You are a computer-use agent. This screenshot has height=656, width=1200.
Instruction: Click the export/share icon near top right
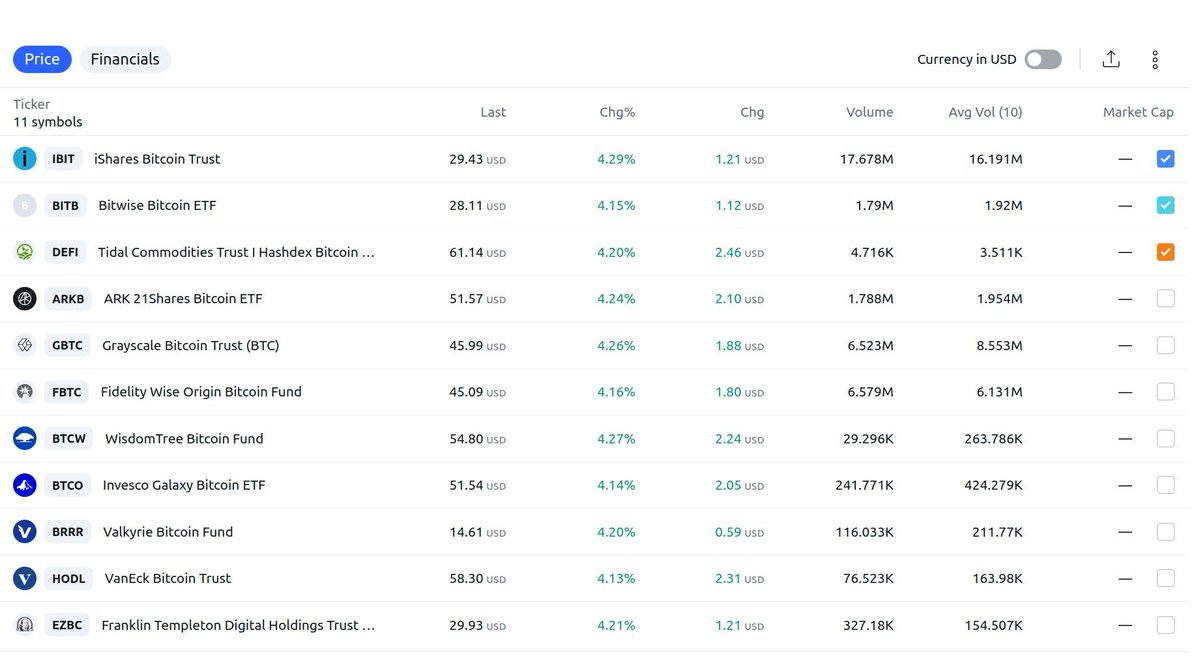coord(1111,59)
